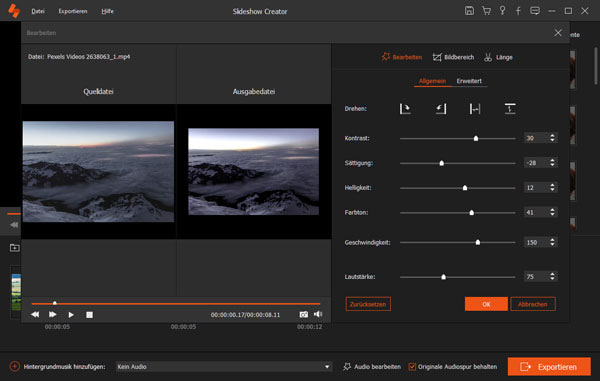This screenshot has height=381, width=600.
Task: Open the Hintergrundmusik Kein Audio dropdown
Action: pos(223,366)
